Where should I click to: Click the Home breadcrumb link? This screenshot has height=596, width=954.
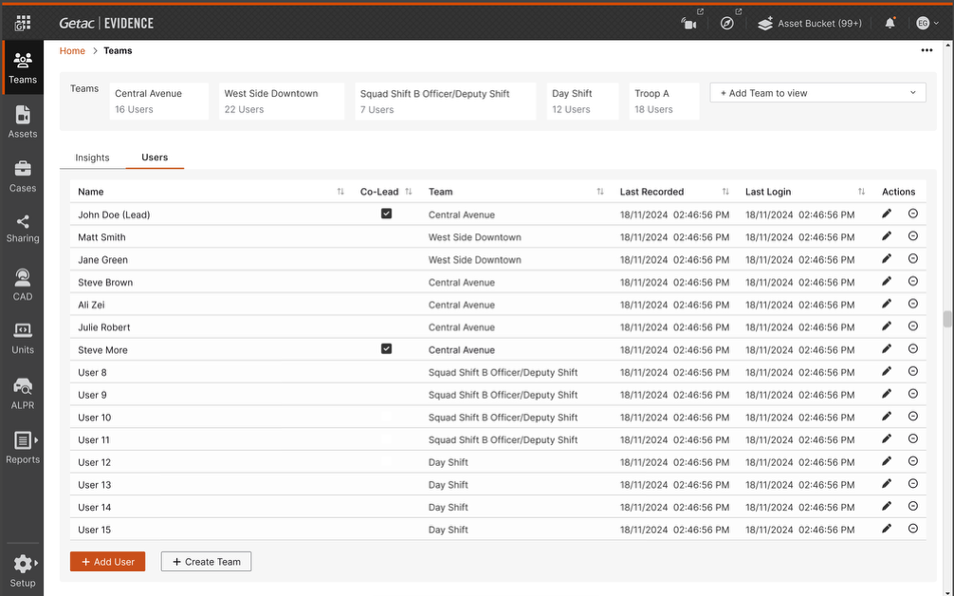72,51
